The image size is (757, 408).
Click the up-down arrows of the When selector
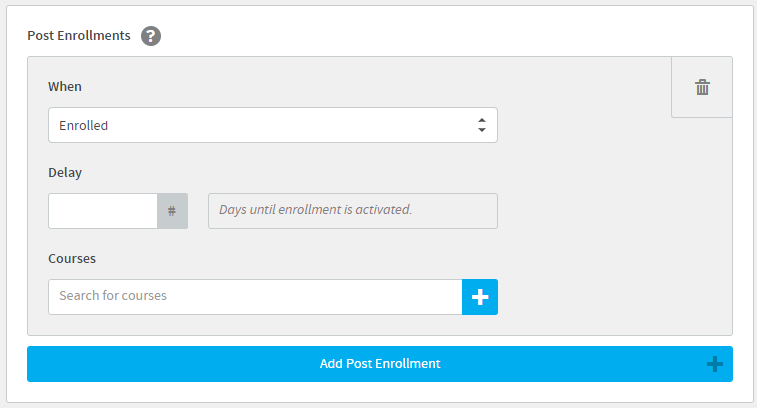click(x=482, y=125)
